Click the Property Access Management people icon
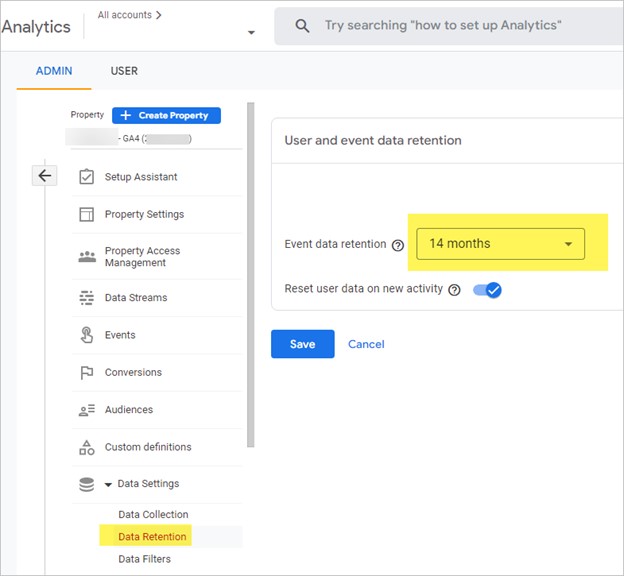The image size is (624, 576). coord(87,257)
